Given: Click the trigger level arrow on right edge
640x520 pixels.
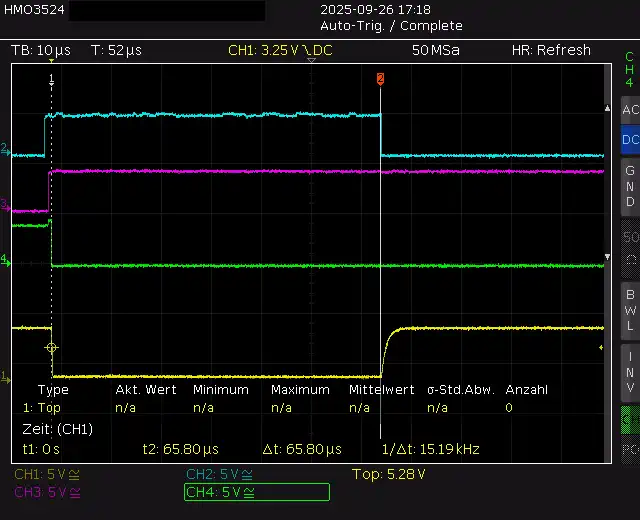Looking at the screenshot, I should click(601, 348).
